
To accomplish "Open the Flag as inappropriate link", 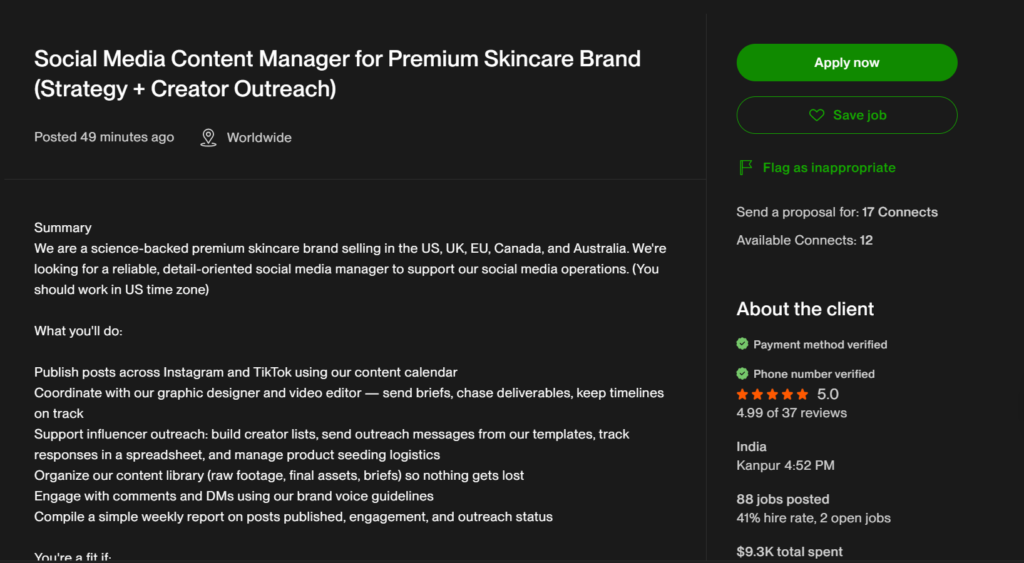I will 829,168.
